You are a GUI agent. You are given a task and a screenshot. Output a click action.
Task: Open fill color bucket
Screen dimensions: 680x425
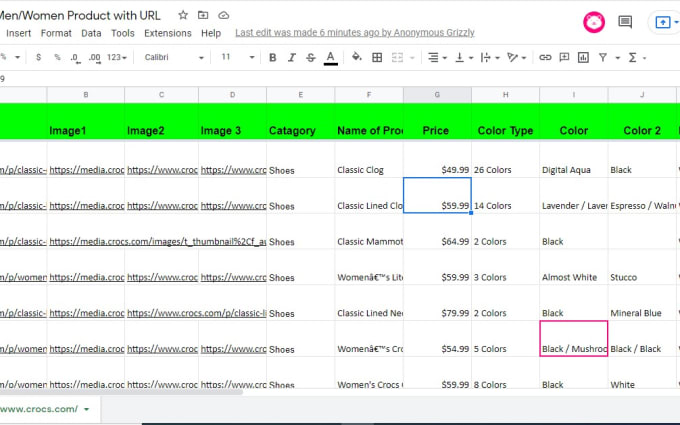(x=356, y=57)
